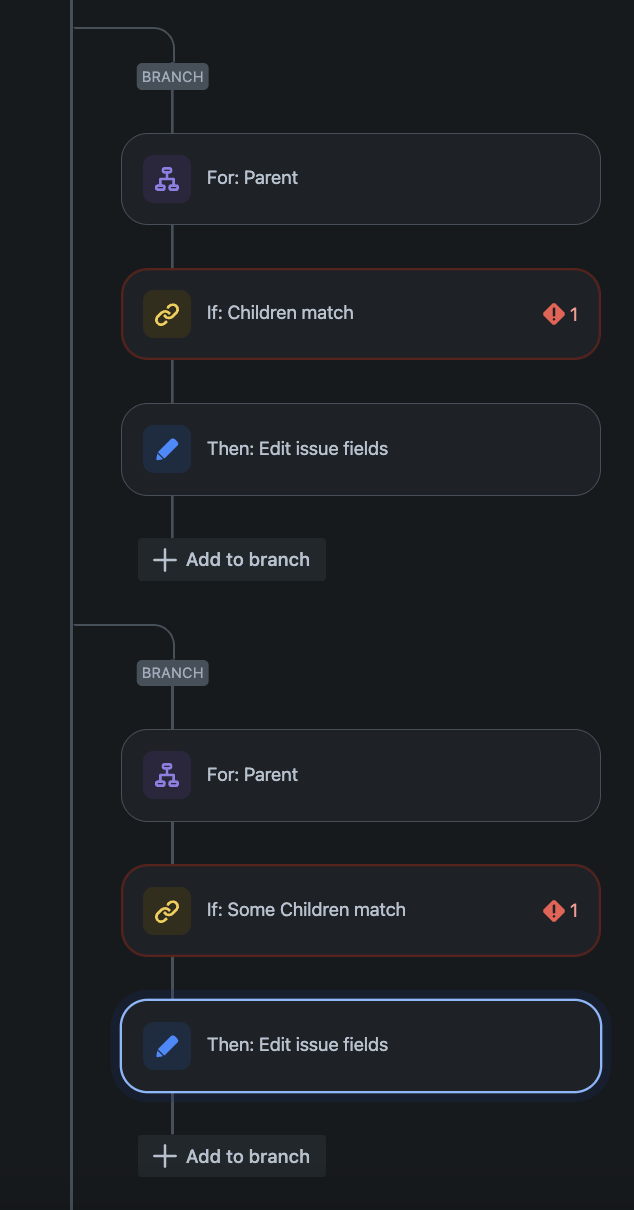Open the first For: Parent branch step
This screenshot has width=634, height=1210.
click(360, 178)
